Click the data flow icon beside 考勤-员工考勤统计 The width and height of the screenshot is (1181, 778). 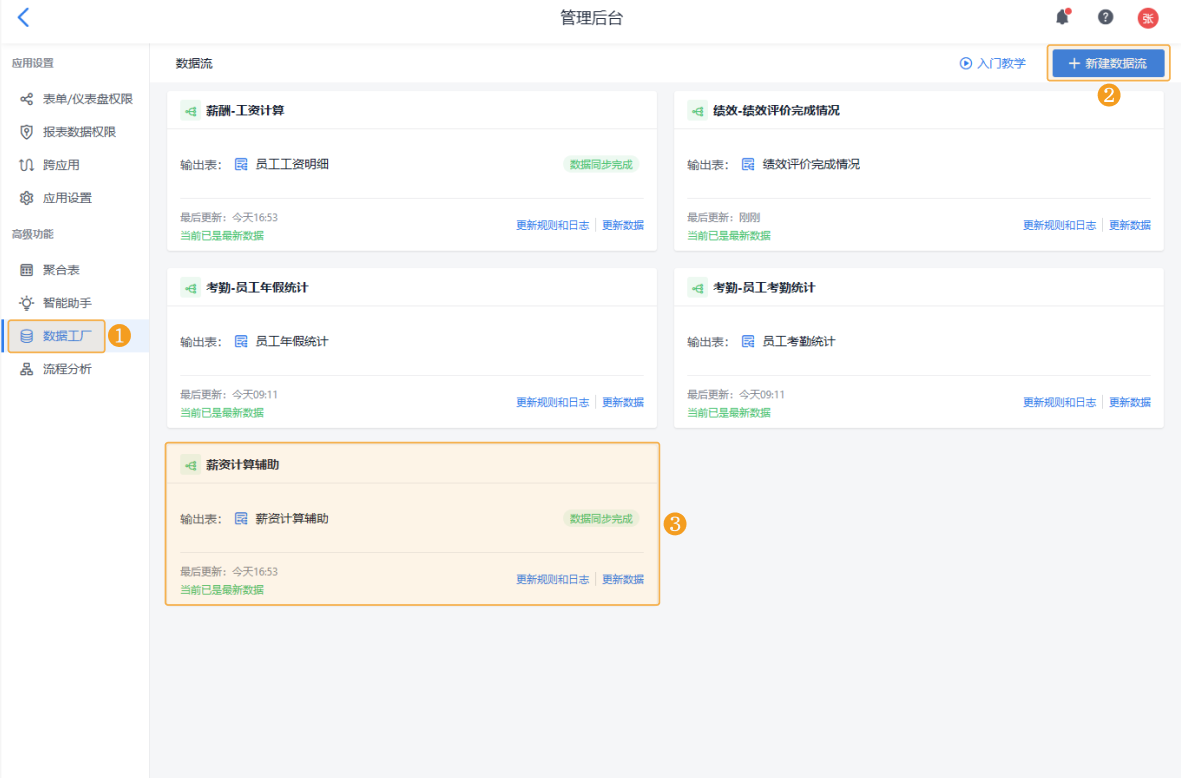[697, 288]
